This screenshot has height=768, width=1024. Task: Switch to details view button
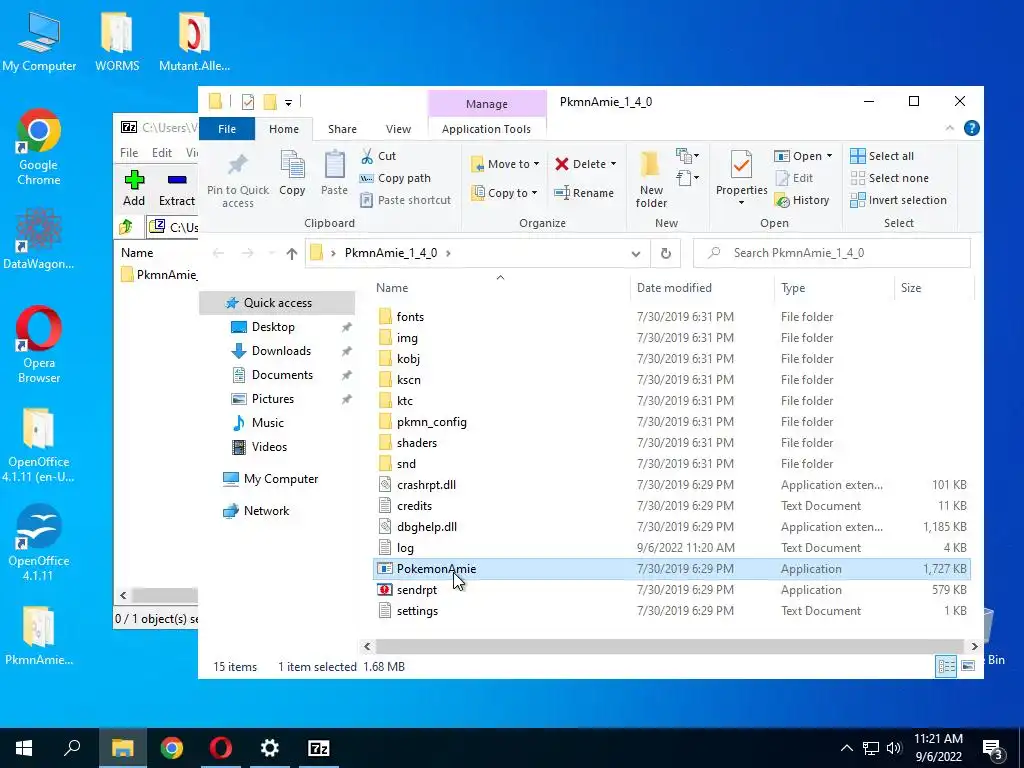pos(946,666)
